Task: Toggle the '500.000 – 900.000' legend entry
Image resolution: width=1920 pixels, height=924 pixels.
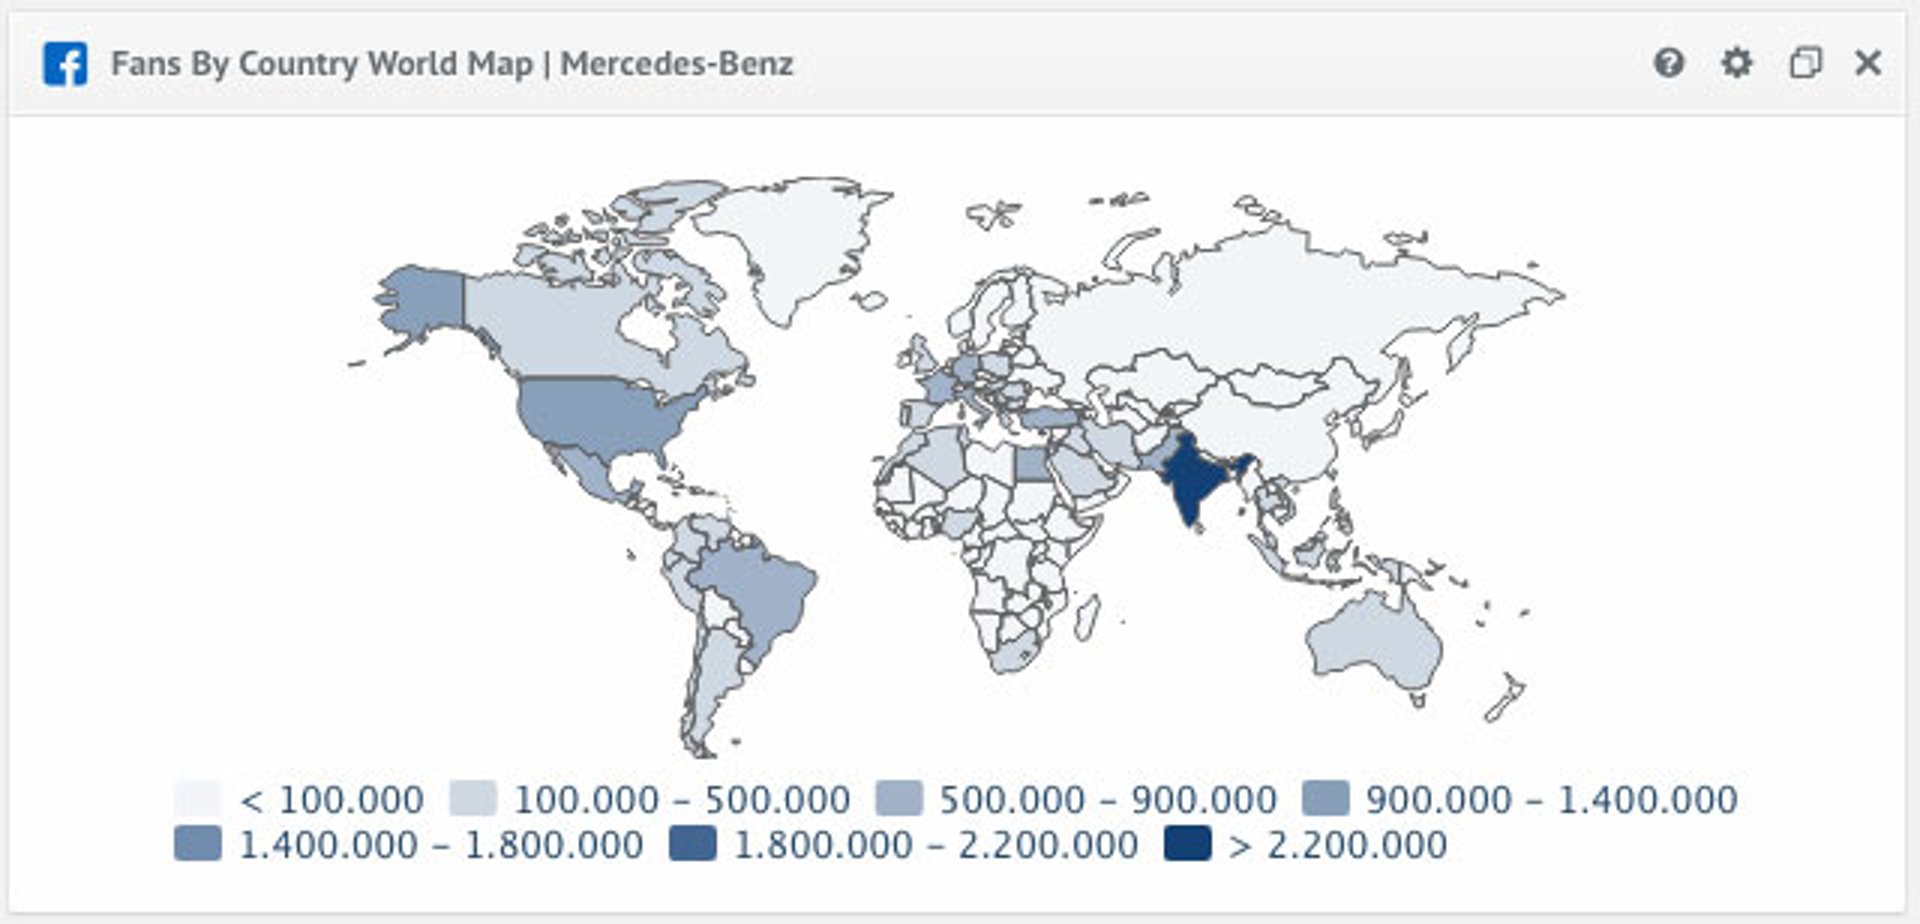Action: tap(899, 797)
